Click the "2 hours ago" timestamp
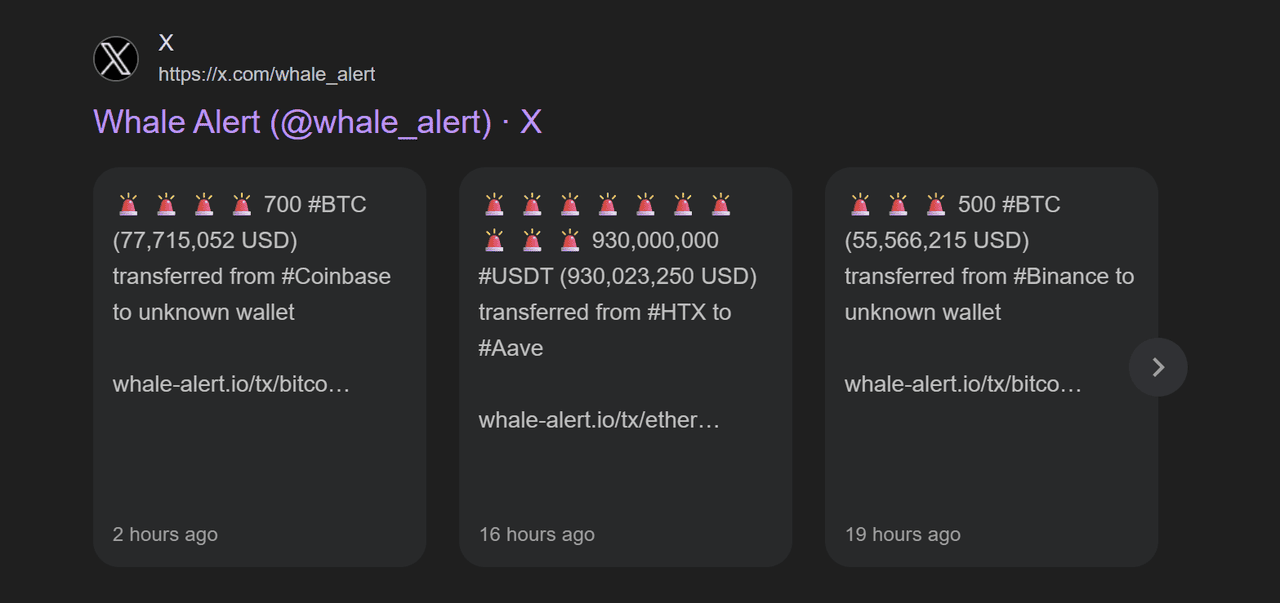Viewport: 1280px width, 603px height. 165,534
